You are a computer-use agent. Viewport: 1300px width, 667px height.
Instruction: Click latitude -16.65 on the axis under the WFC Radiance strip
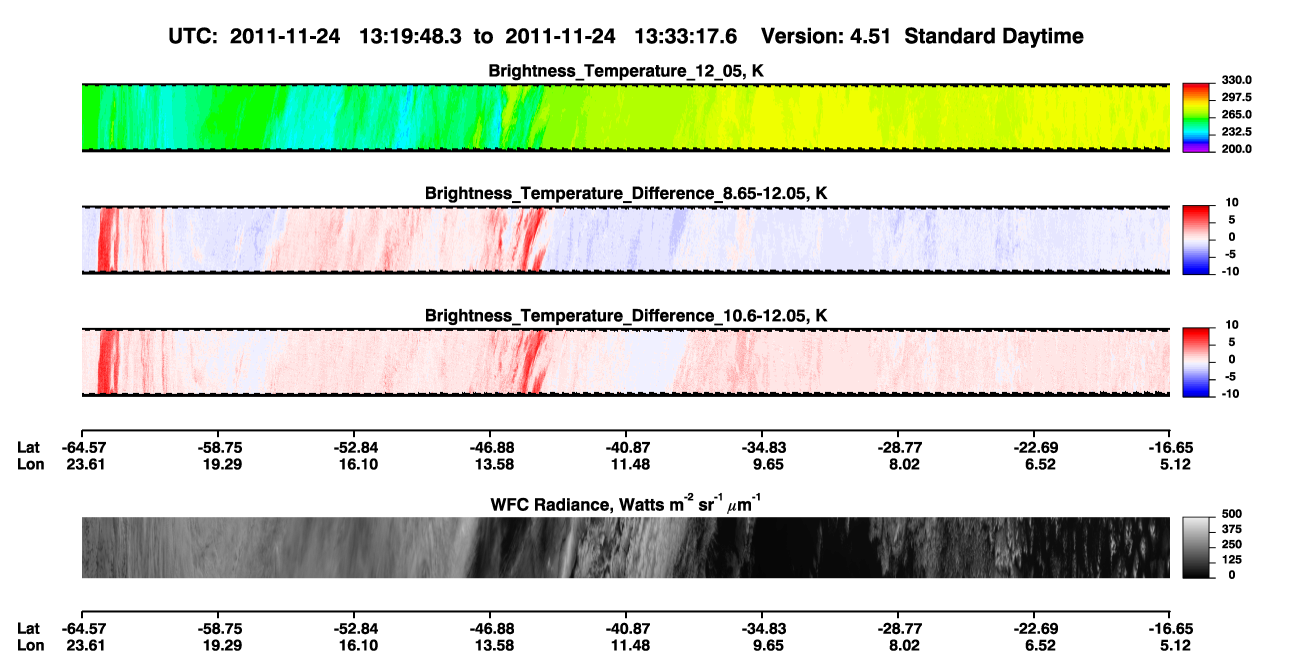1171,629
